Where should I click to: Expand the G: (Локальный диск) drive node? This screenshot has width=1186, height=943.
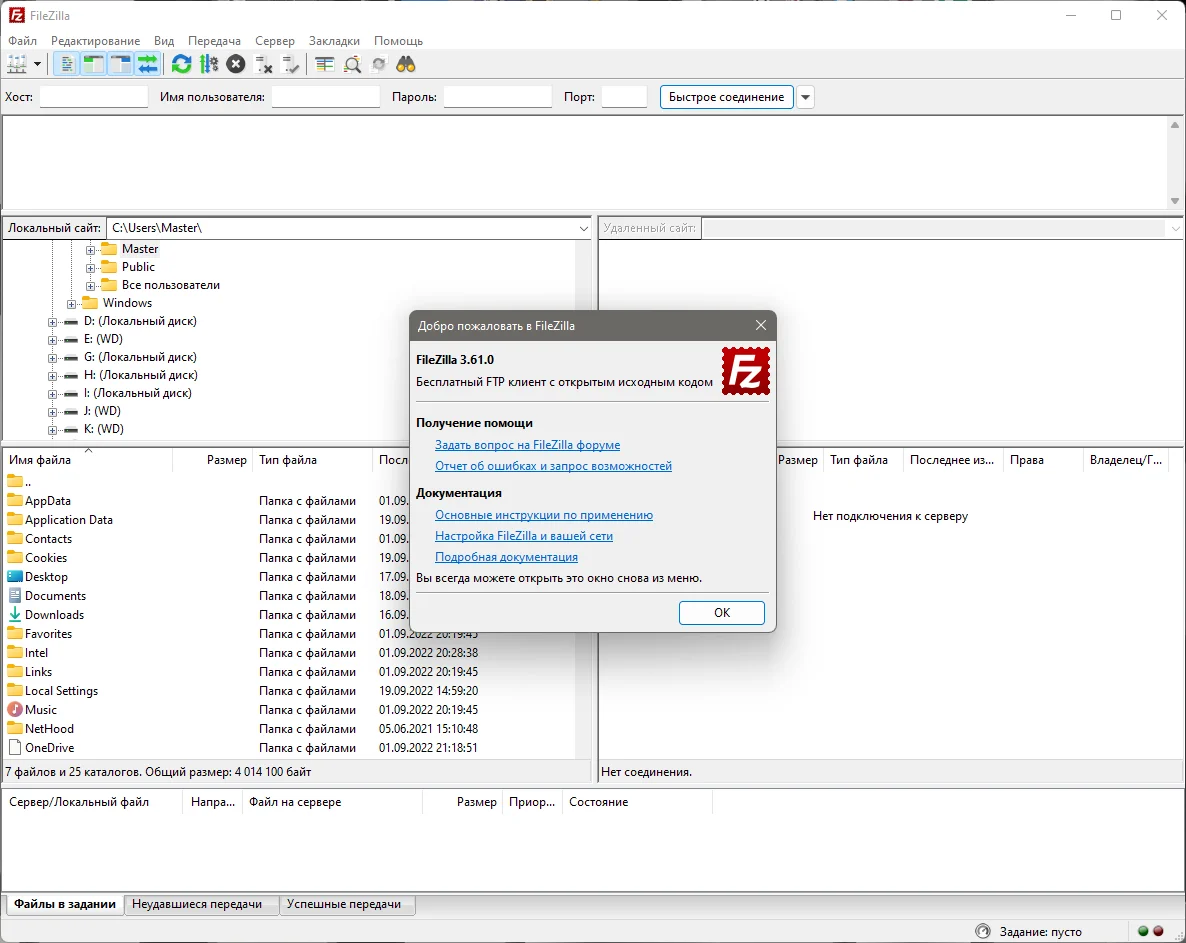(x=52, y=358)
